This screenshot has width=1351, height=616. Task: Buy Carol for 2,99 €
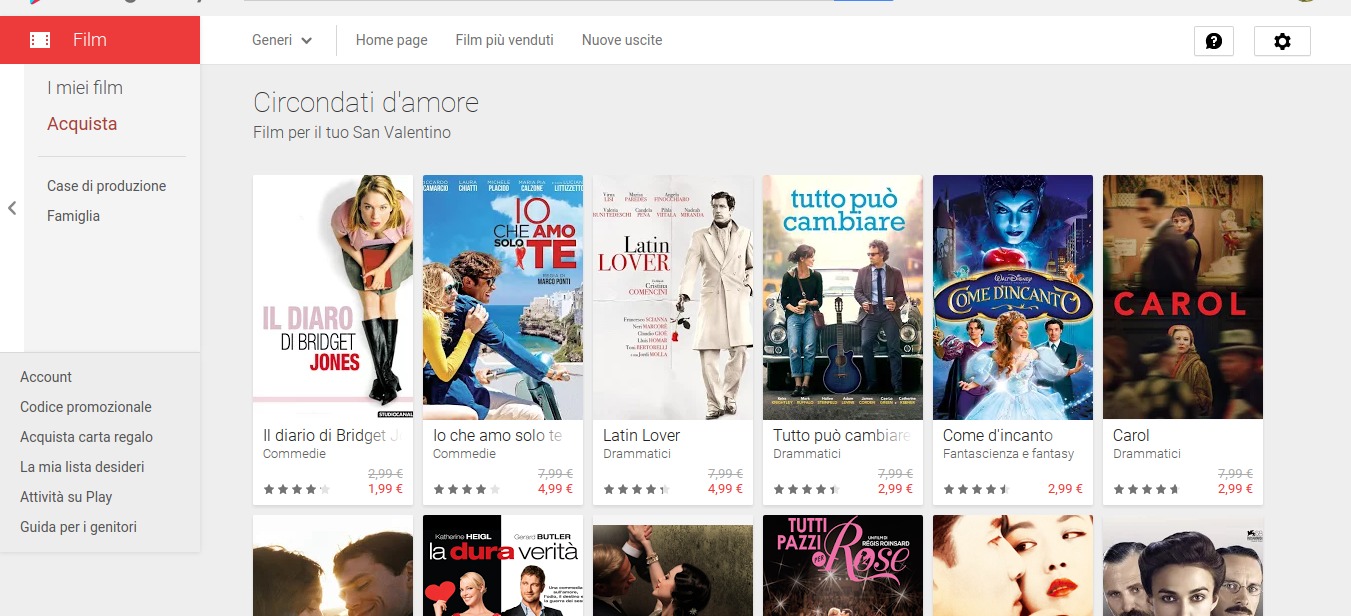pos(1235,489)
